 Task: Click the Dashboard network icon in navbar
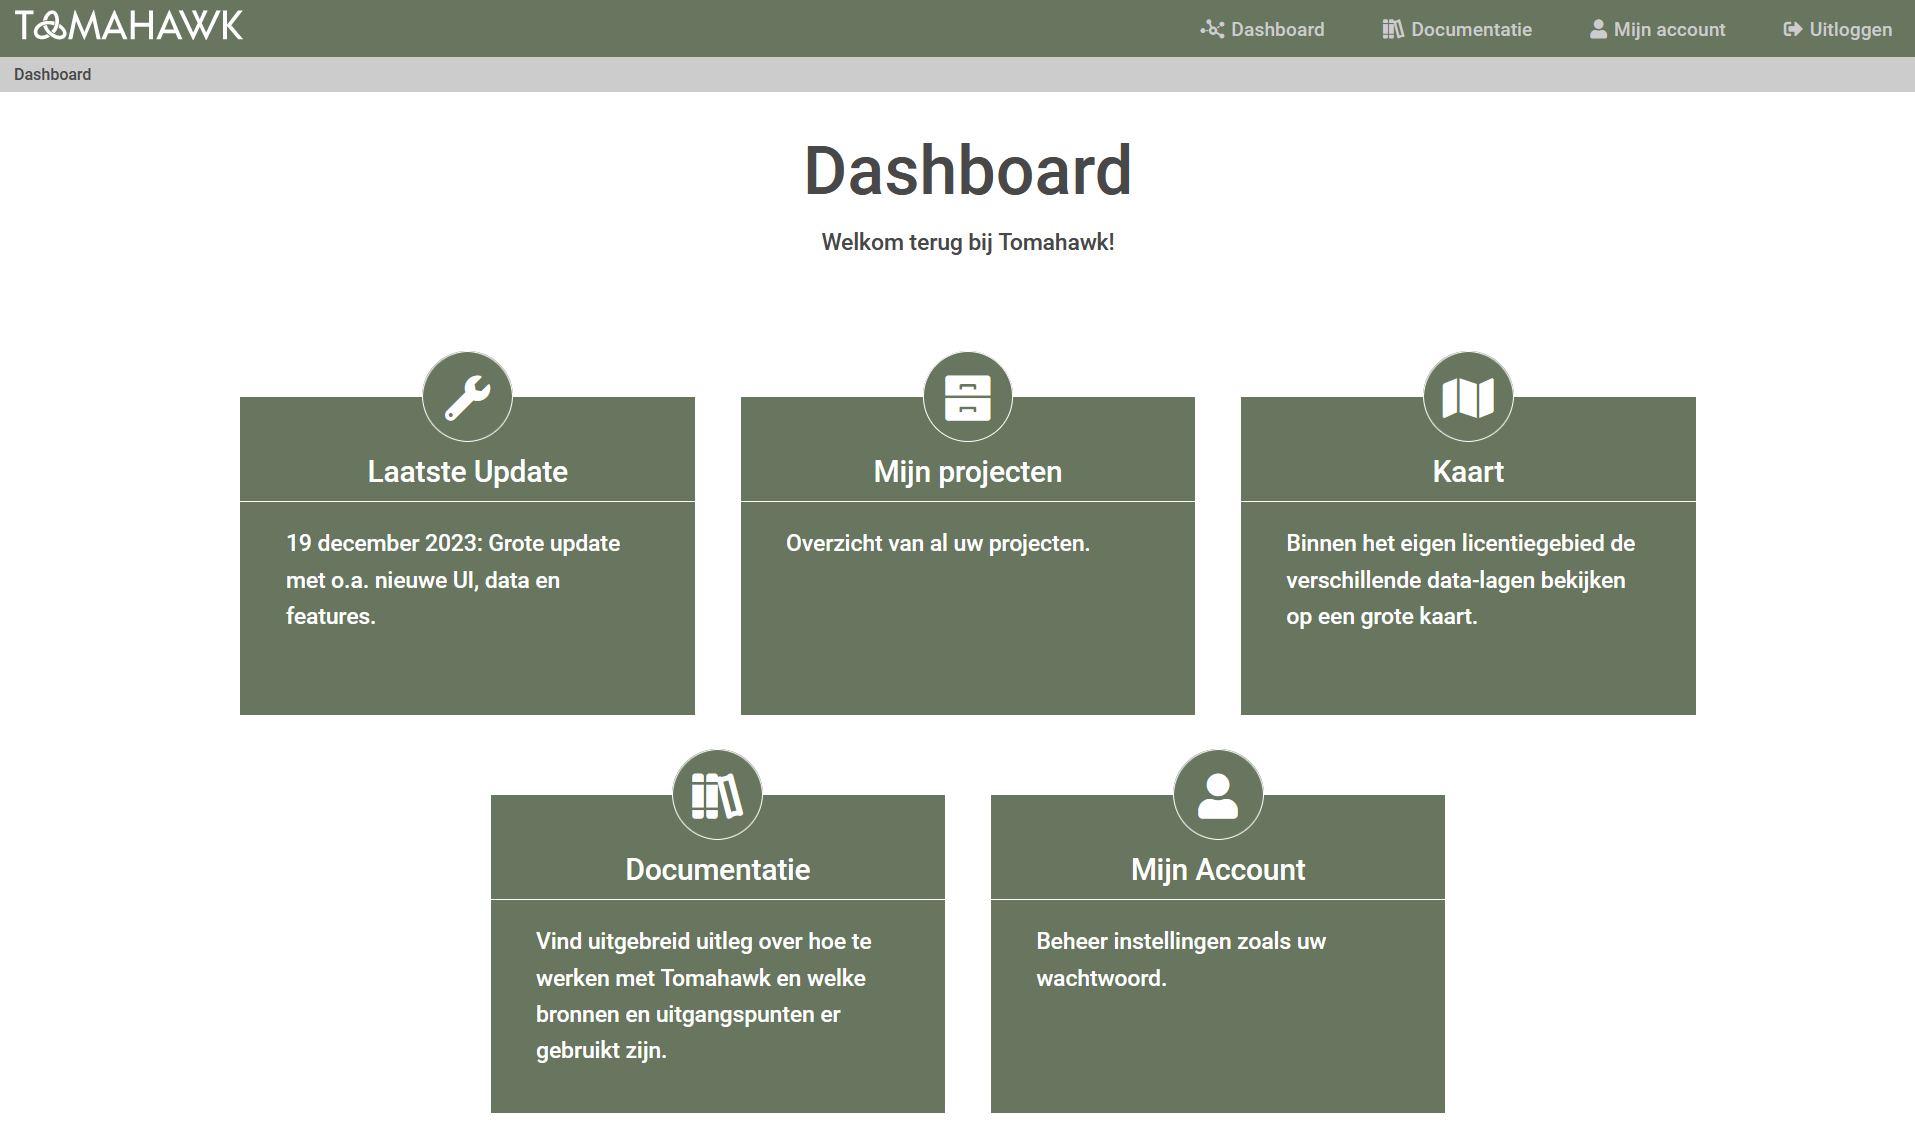pos(1212,29)
